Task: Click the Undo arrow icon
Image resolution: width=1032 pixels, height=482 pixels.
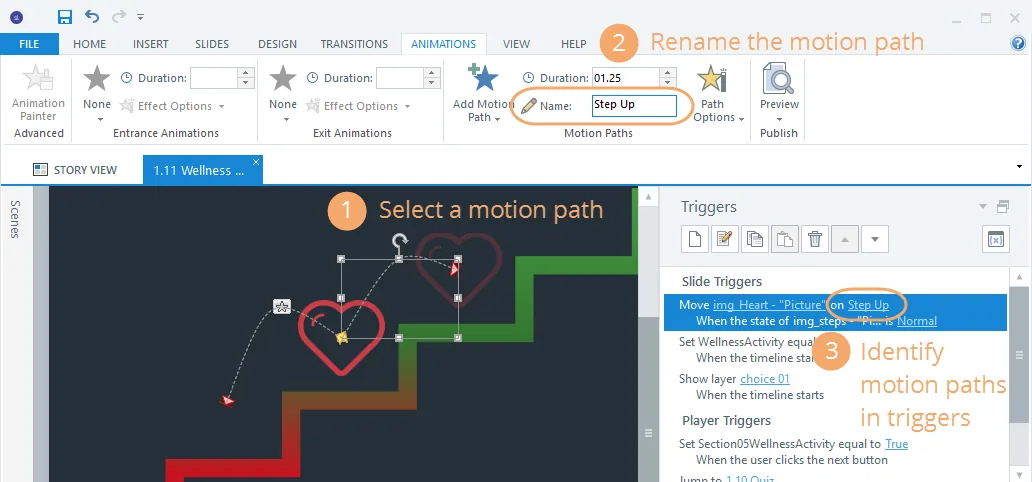Action: pos(92,16)
